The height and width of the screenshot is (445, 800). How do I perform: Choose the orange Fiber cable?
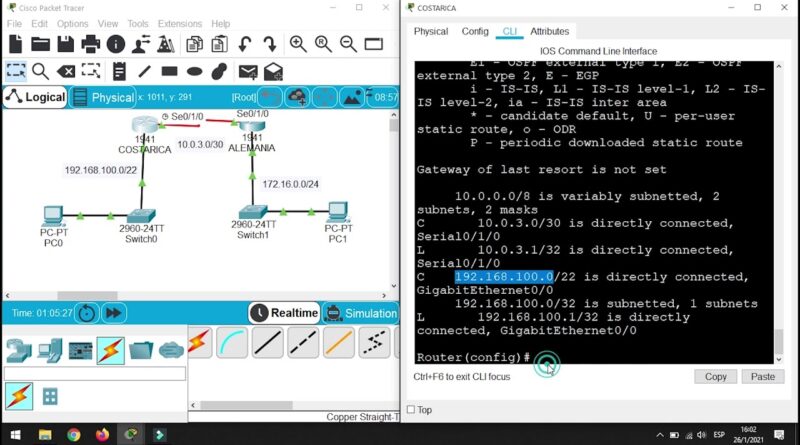pos(339,343)
